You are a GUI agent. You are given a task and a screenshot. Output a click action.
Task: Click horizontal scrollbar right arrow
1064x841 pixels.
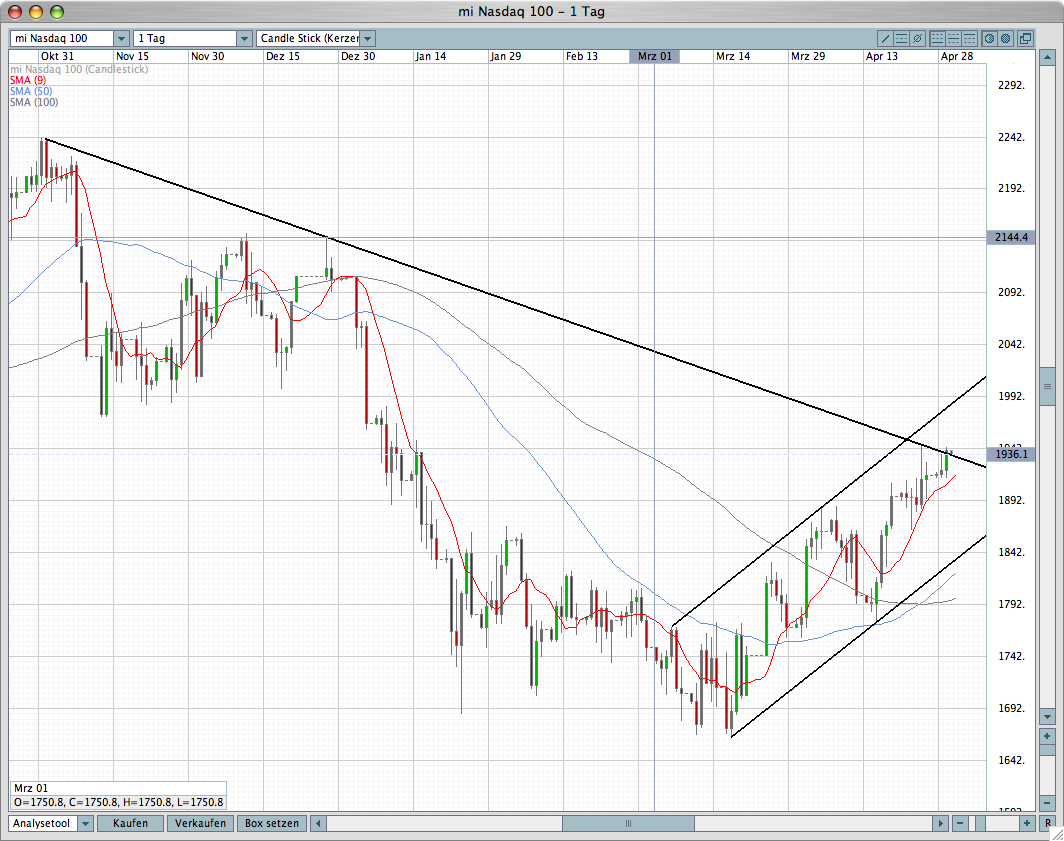click(940, 823)
